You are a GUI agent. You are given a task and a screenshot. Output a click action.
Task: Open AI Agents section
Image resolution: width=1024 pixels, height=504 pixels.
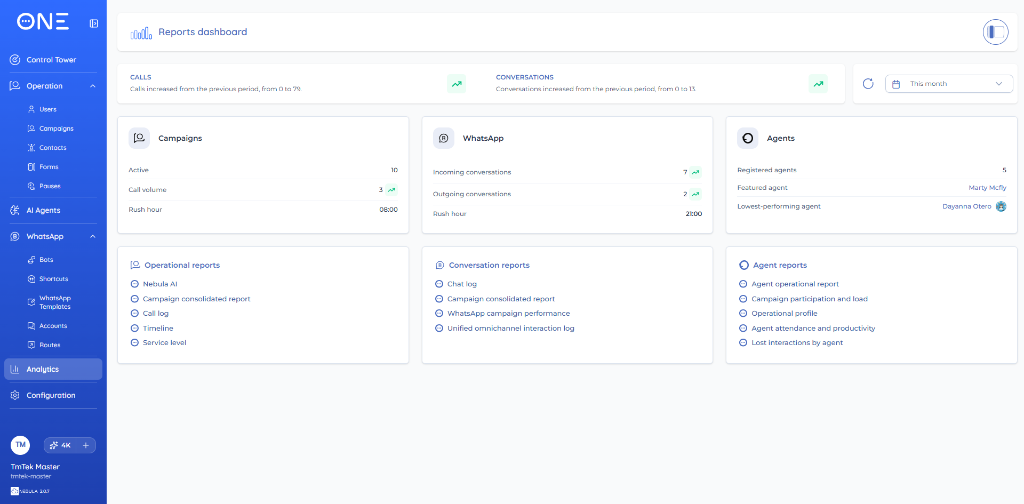tap(43, 211)
